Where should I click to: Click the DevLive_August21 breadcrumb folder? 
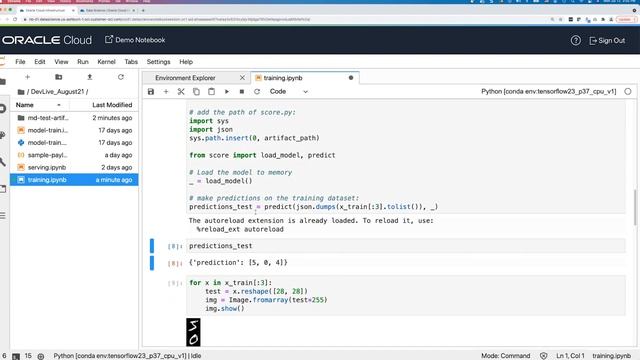tap(57, 91)
